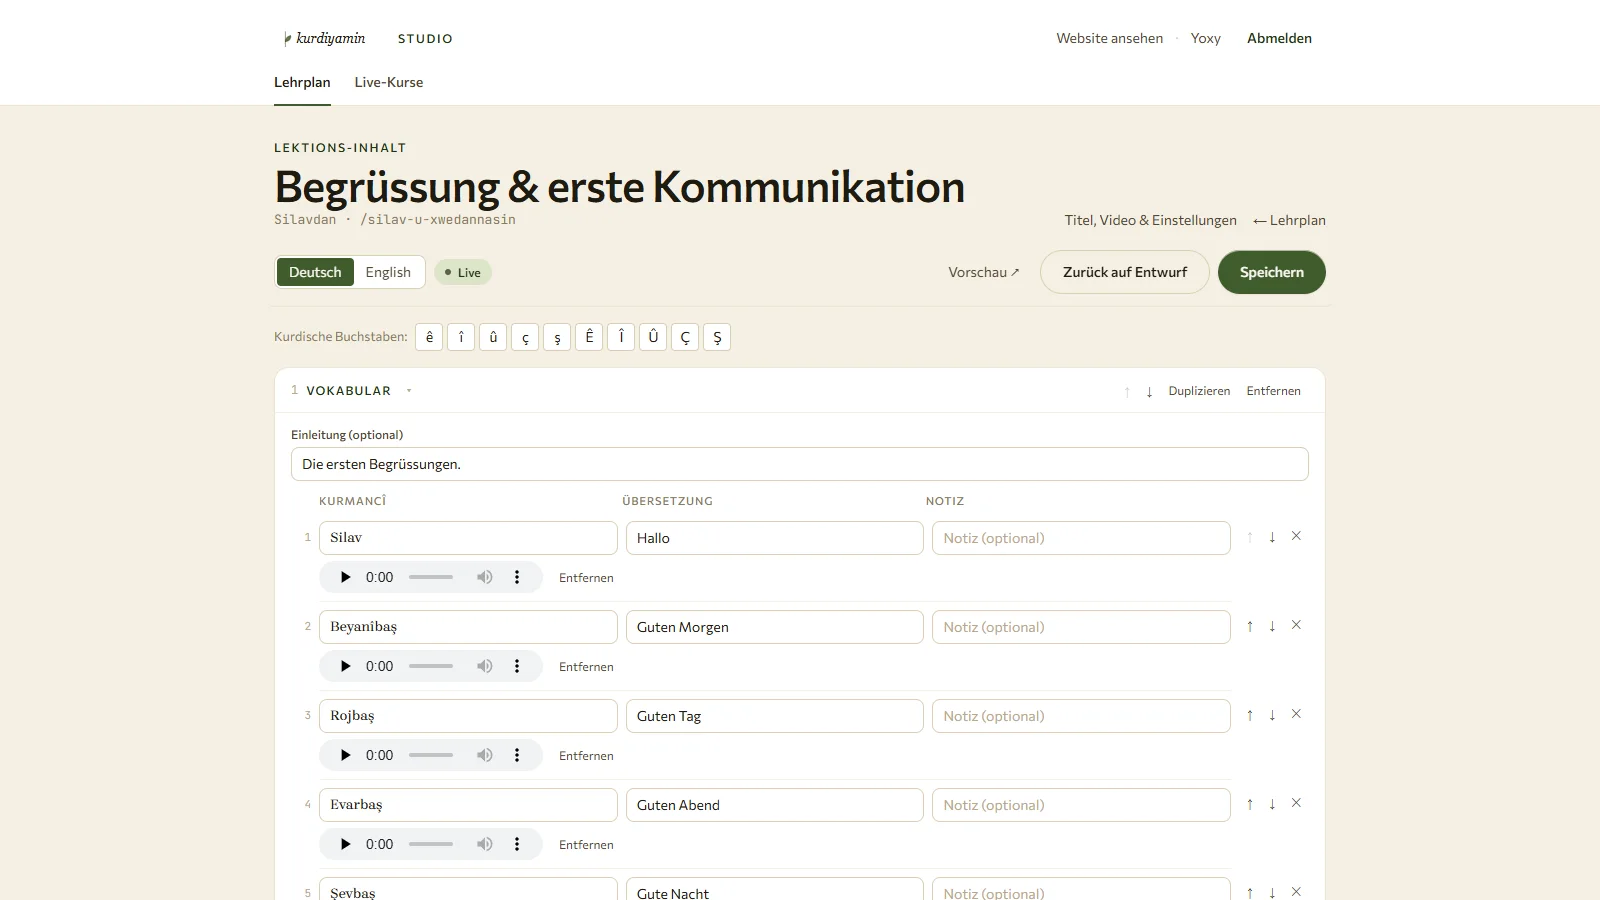Click Abmelden to log out
This screenshot has width=1600, height=900.
click(x=1279, y=38)
